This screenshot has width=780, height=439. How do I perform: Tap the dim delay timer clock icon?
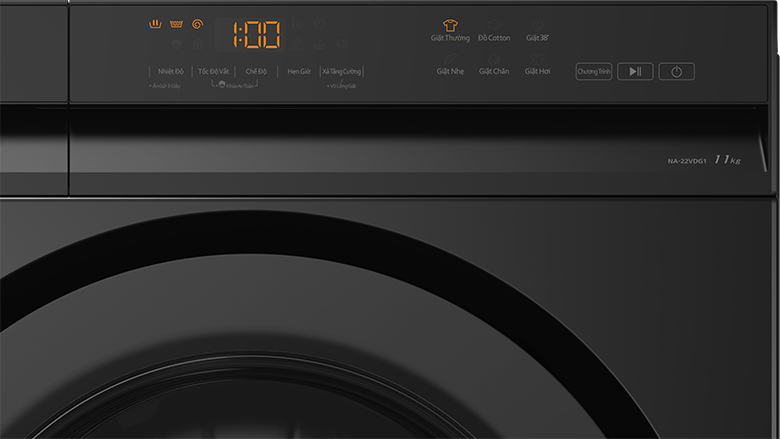pos(319,24)
